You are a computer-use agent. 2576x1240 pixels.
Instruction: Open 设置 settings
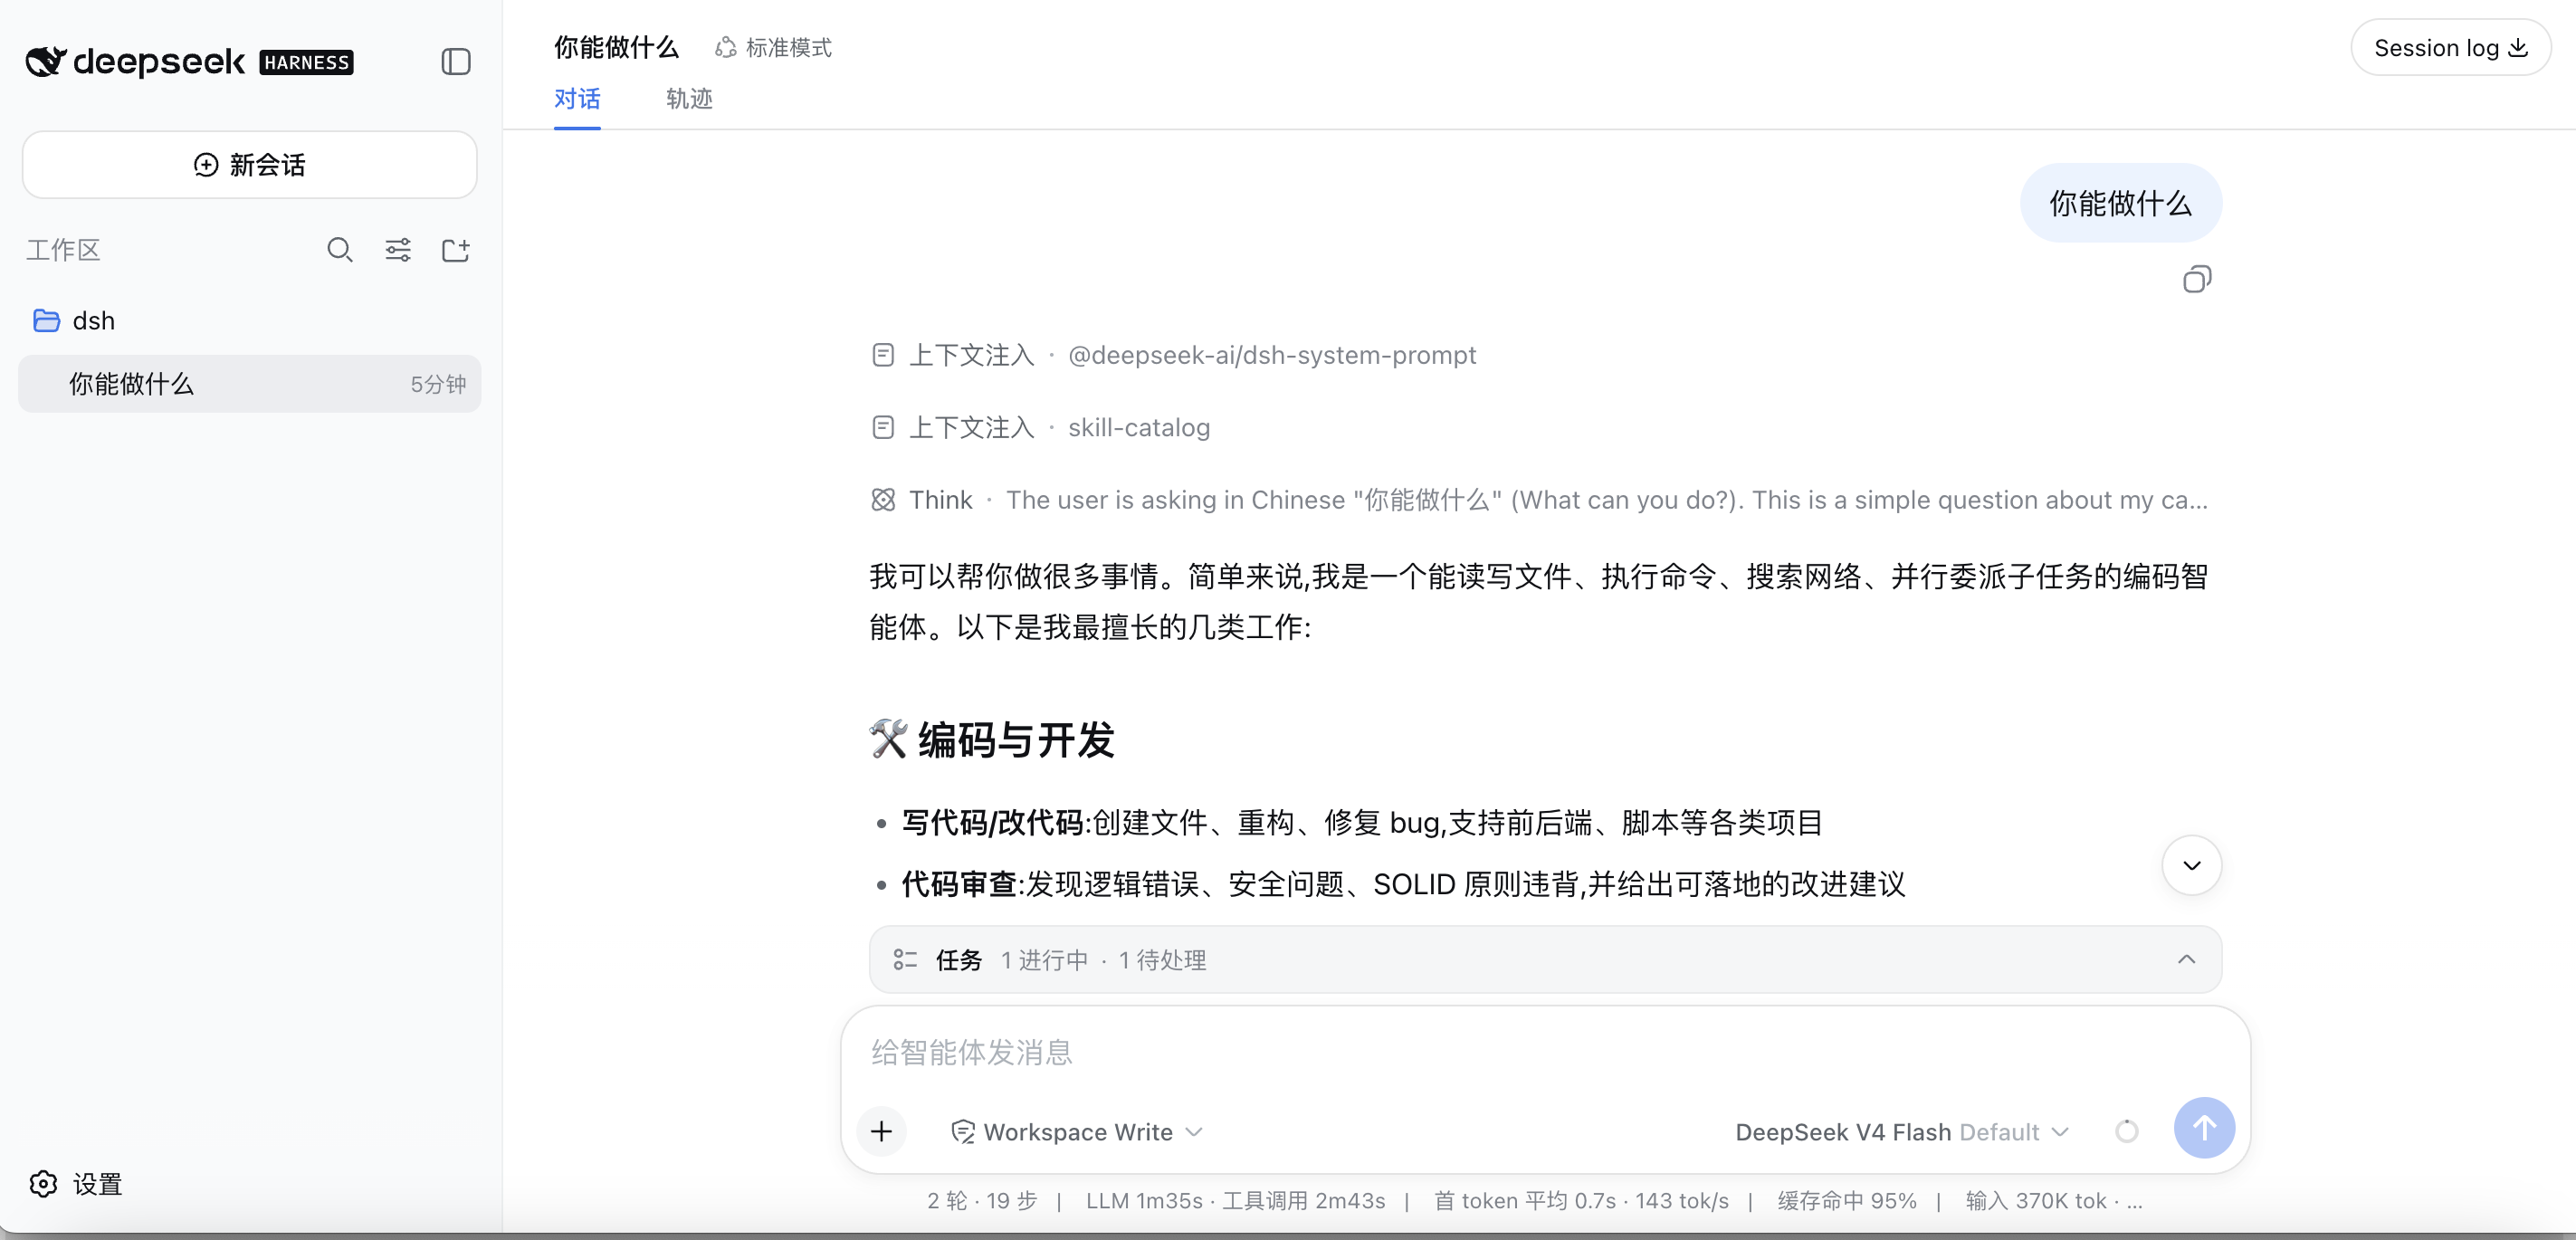(76, 1184)
